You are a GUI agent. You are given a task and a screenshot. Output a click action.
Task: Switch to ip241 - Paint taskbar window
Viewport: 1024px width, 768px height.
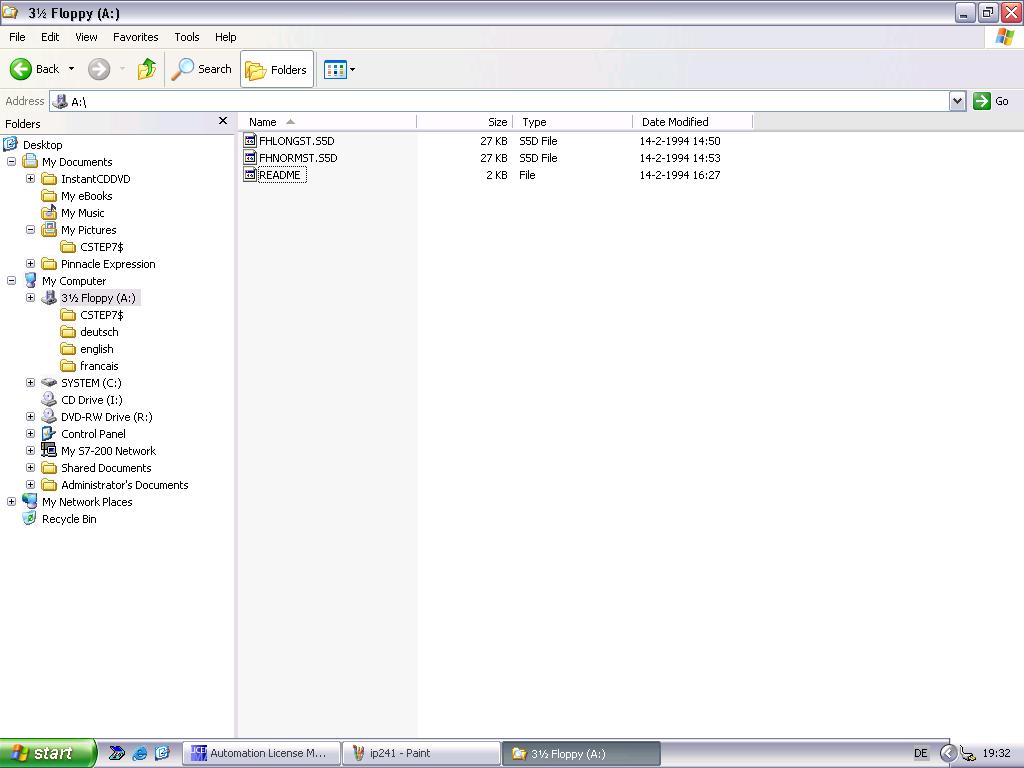pos(421,753)
